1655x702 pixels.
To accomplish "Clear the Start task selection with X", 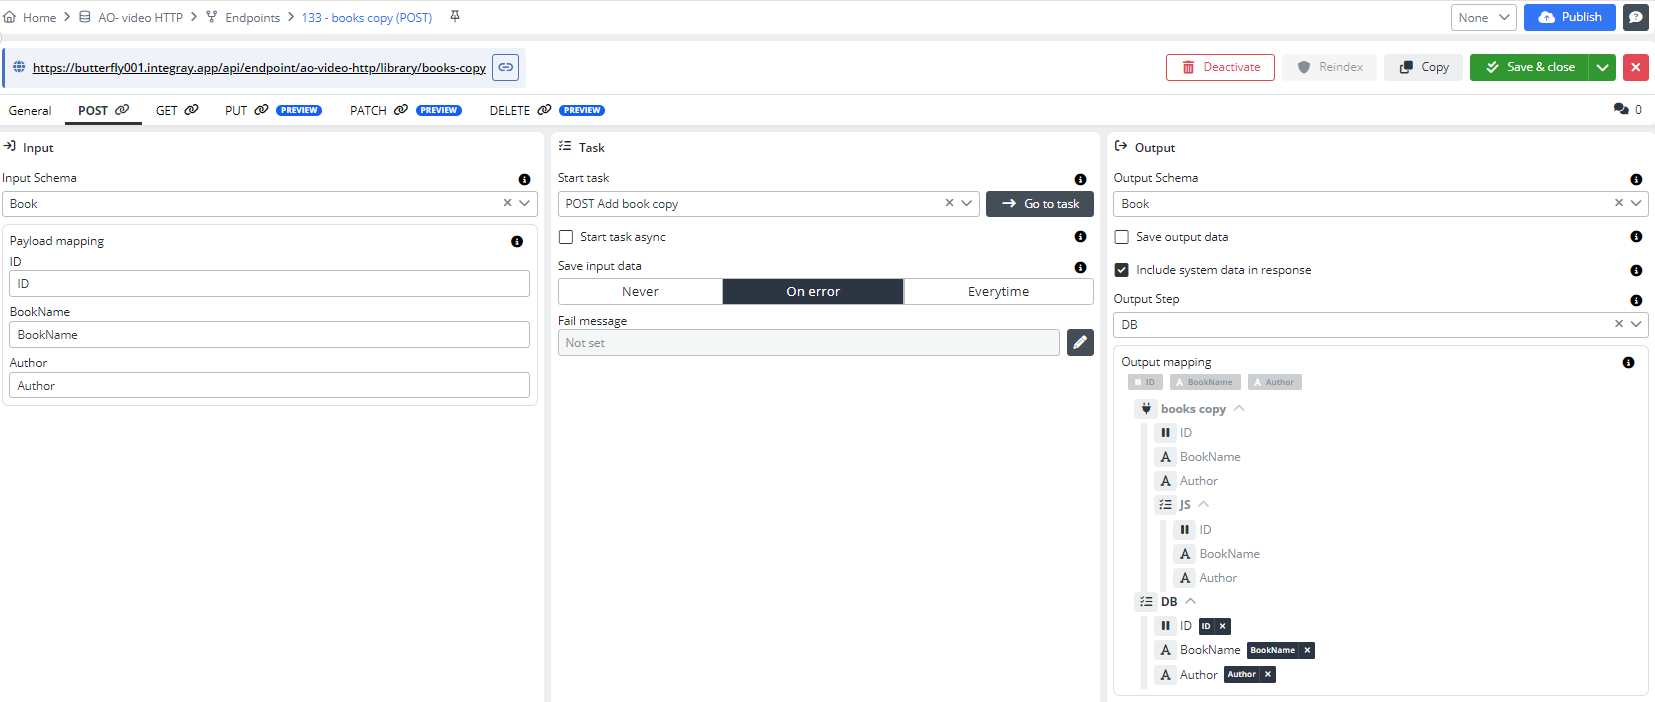I will pos(949,203).
